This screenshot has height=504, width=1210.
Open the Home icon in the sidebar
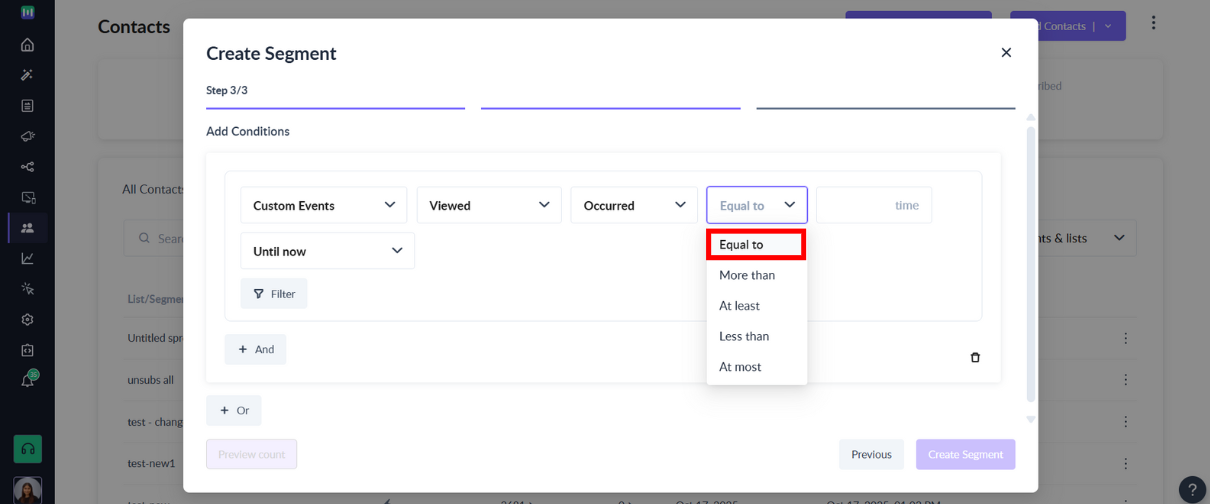[x=27, y=44]
